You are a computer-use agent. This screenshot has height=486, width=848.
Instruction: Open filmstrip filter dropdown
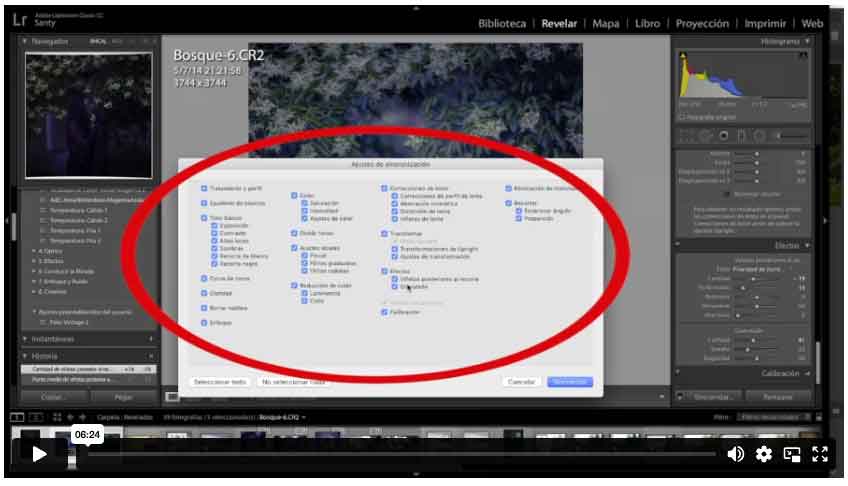coord(773,417)
